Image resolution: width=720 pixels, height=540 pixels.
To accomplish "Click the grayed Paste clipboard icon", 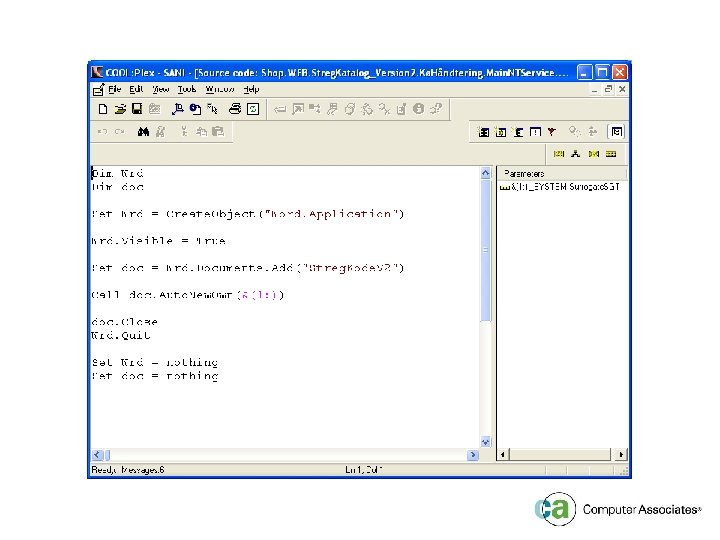I will point(218,132).
